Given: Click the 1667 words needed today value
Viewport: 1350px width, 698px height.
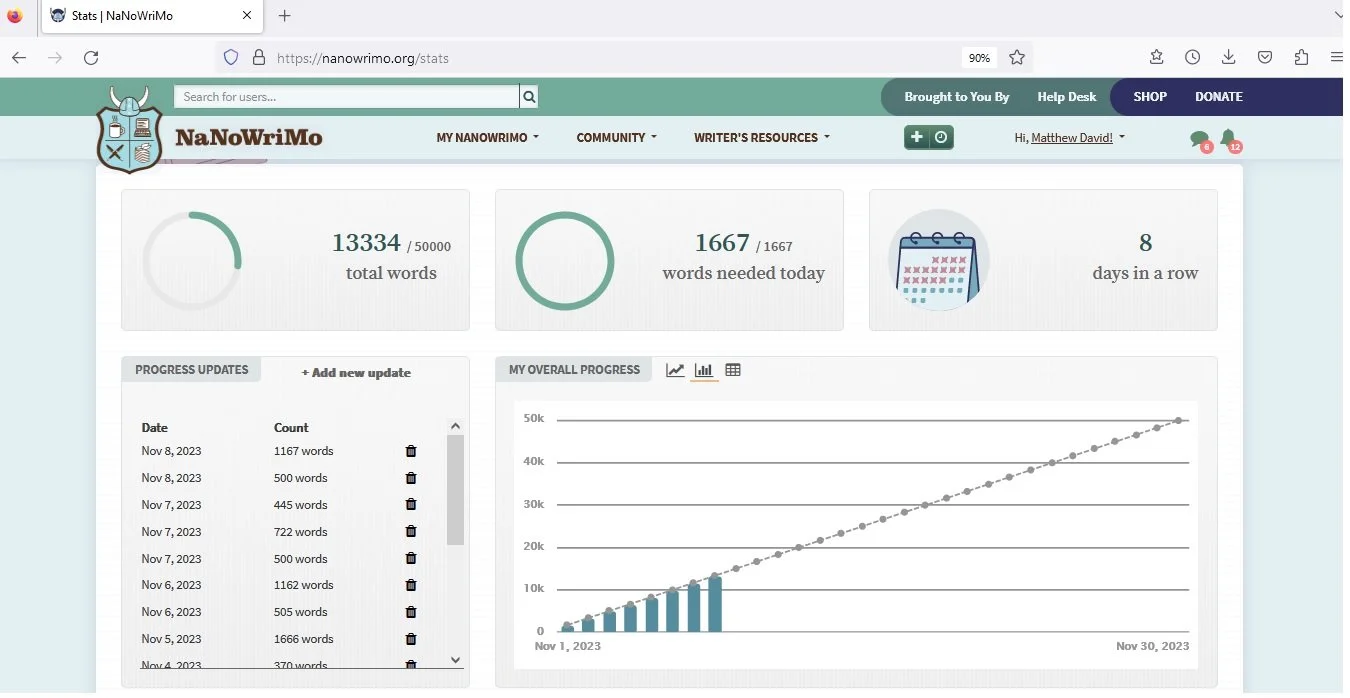Looking at the screenshot, I should coord(722,243).
